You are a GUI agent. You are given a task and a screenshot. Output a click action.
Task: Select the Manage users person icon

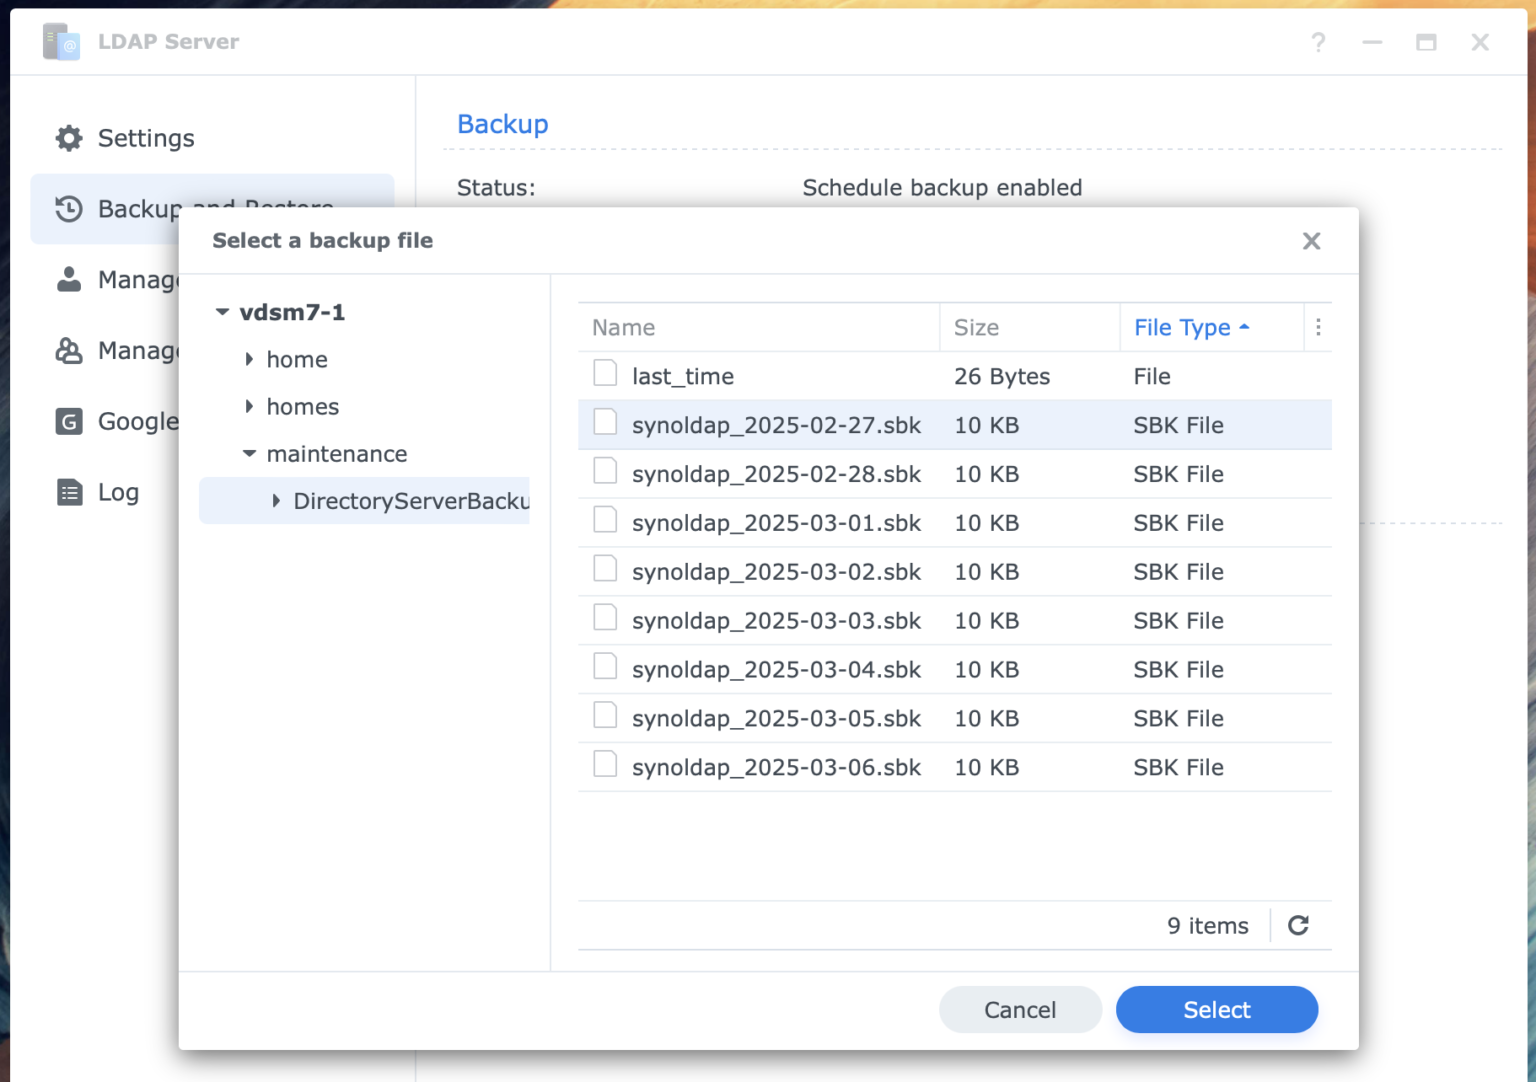(x=68, y=280)
